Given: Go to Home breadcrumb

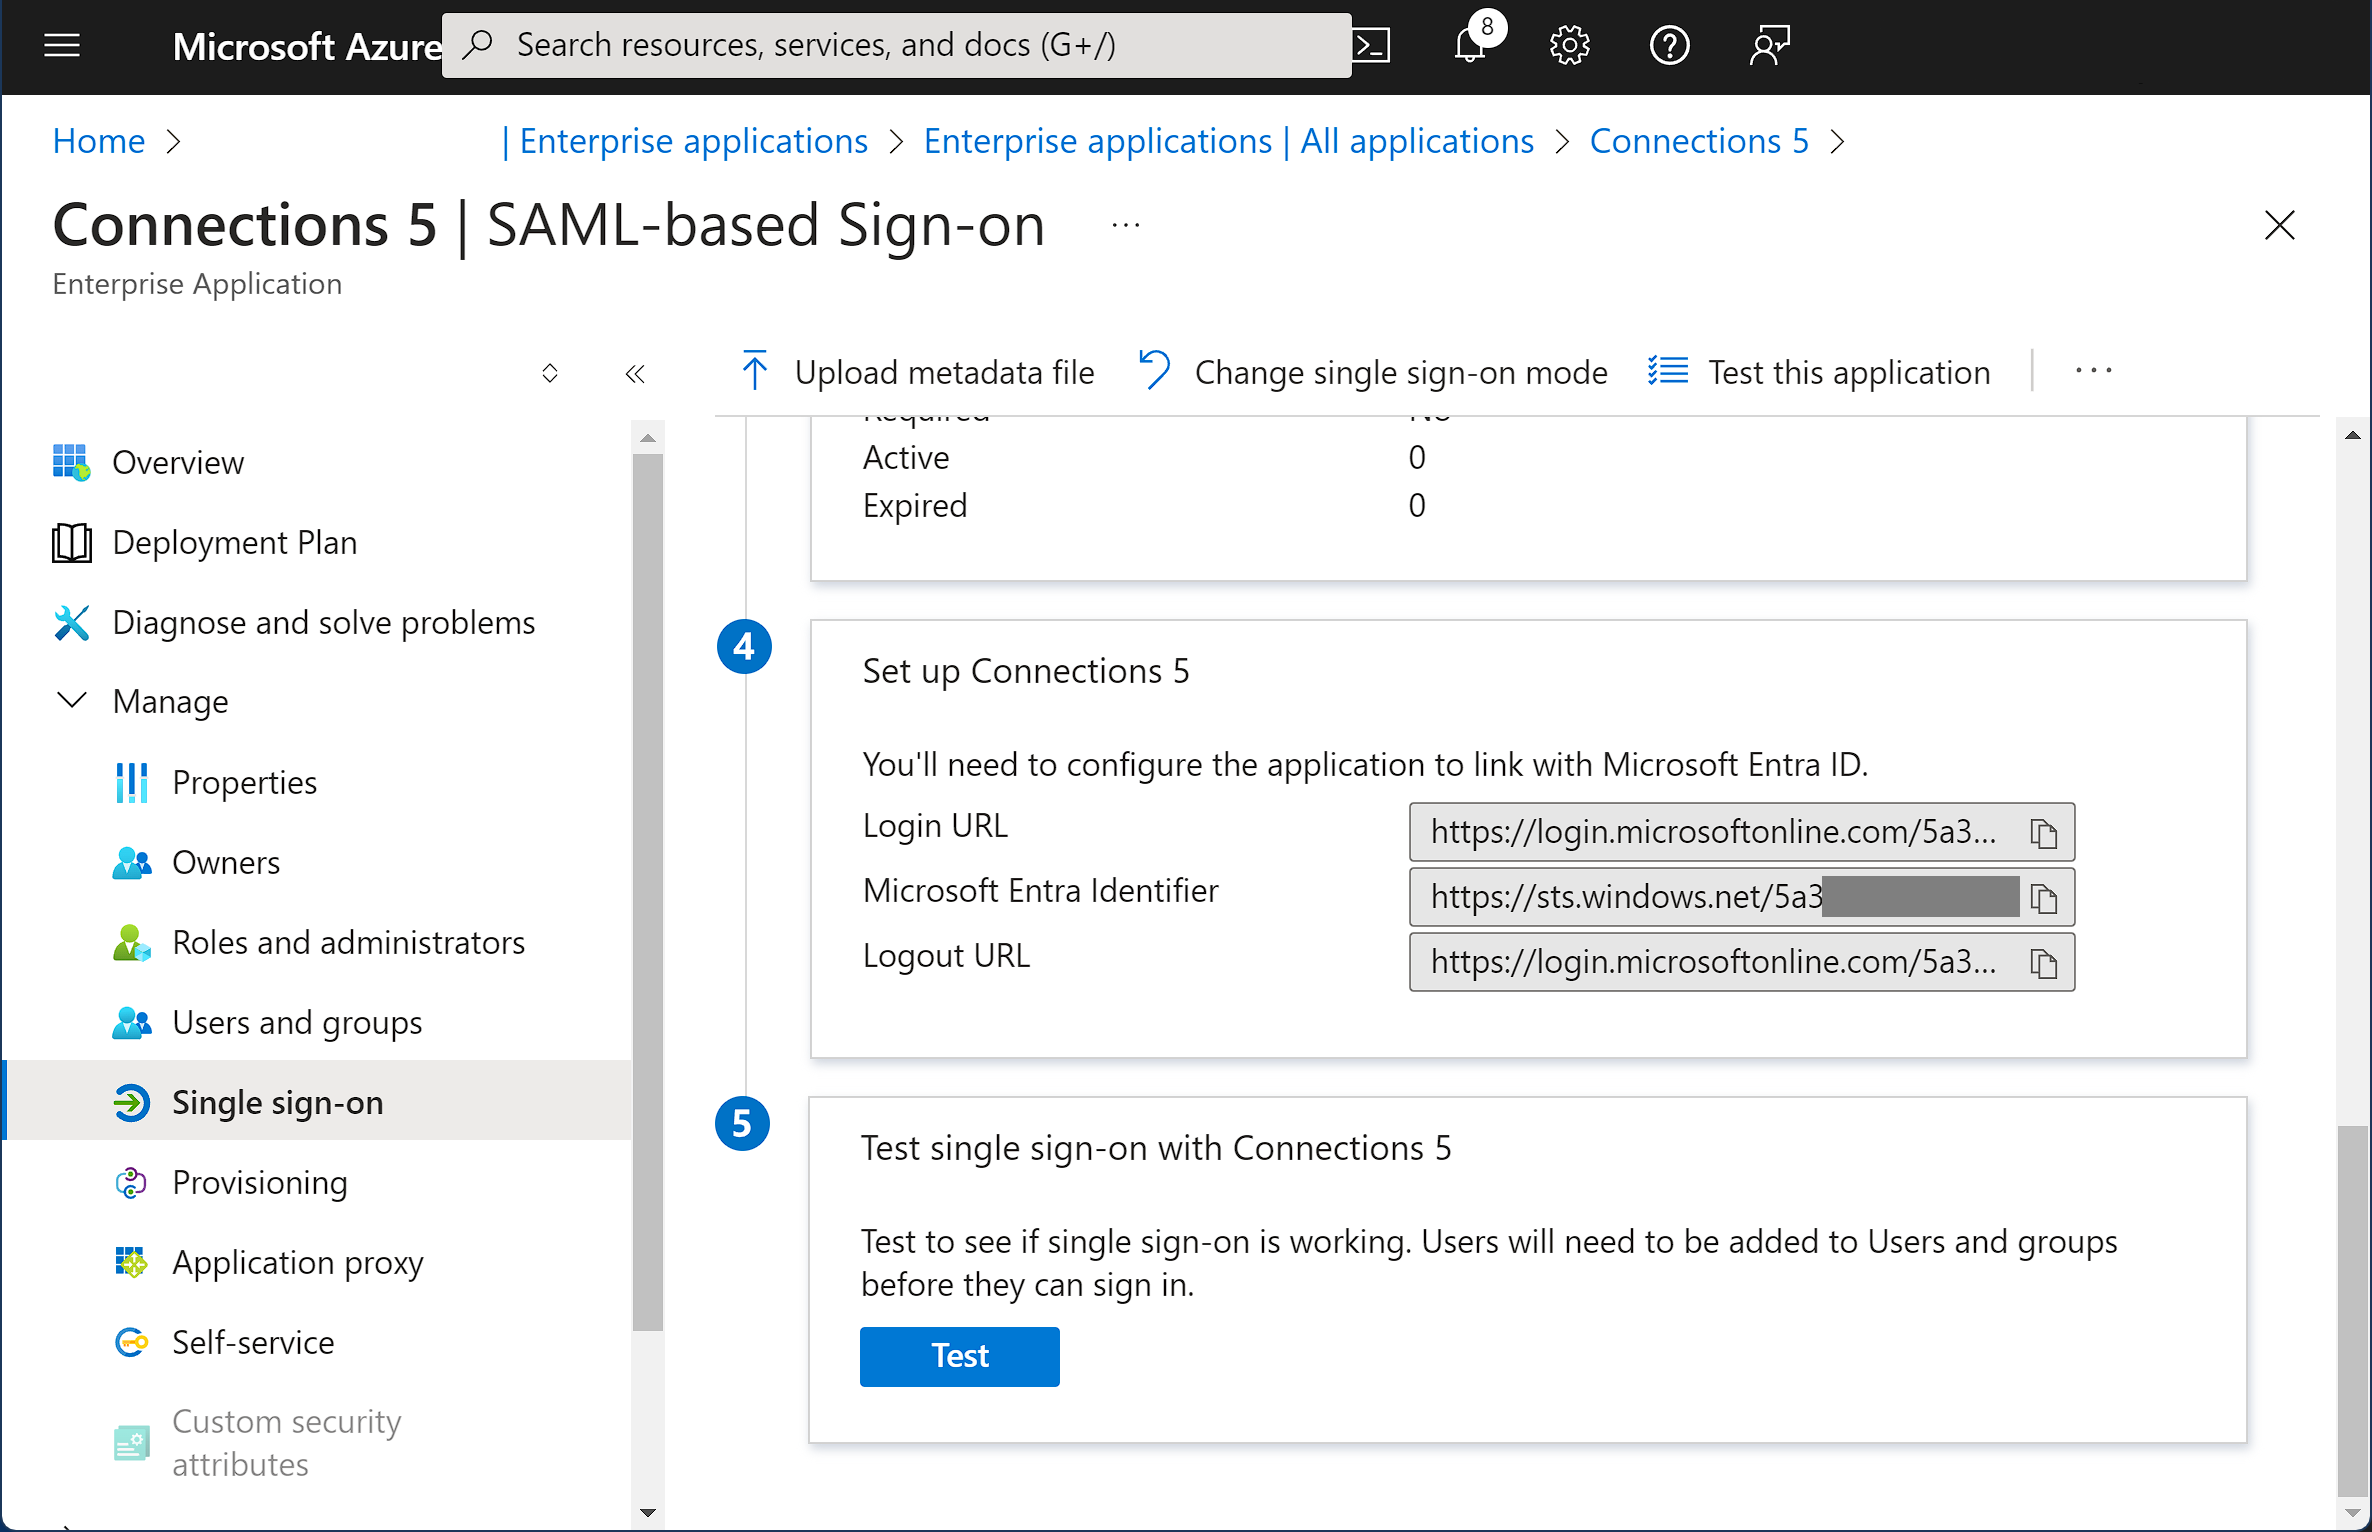Looking at the screenshot, I should pos(99,141).
